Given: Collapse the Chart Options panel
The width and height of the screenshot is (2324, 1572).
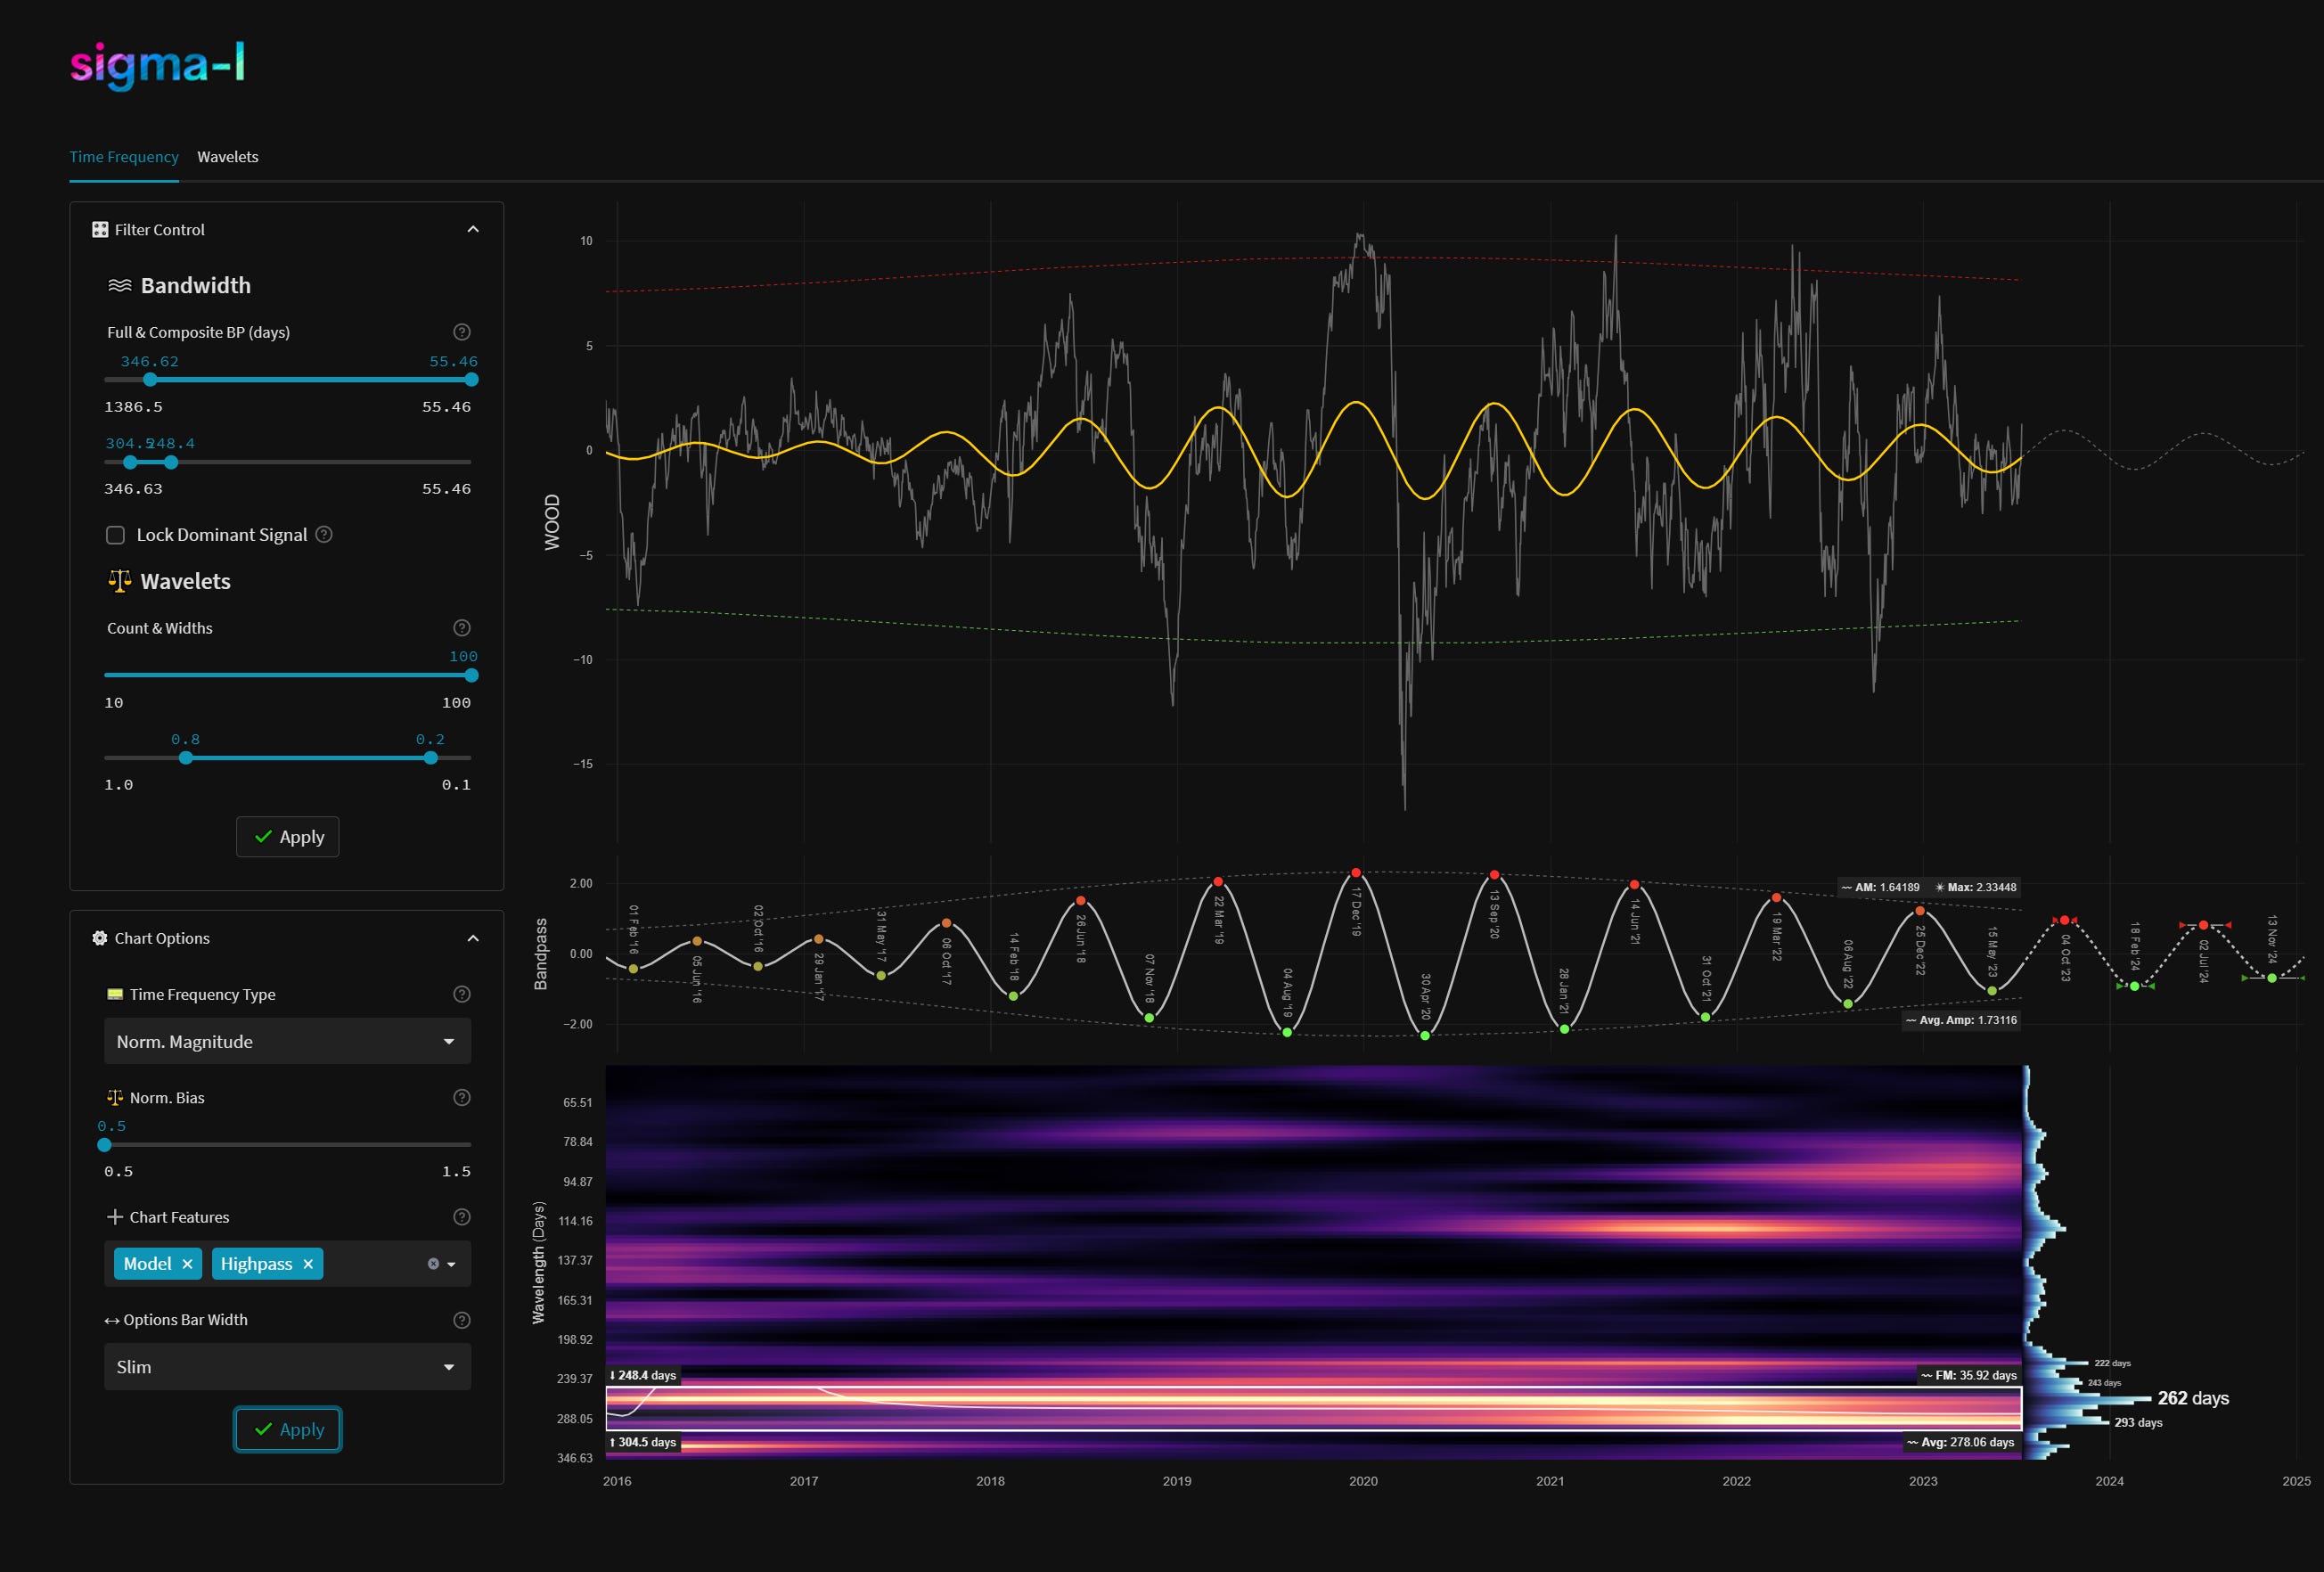Looking at the screenshot, I should (x=473, y=938).
